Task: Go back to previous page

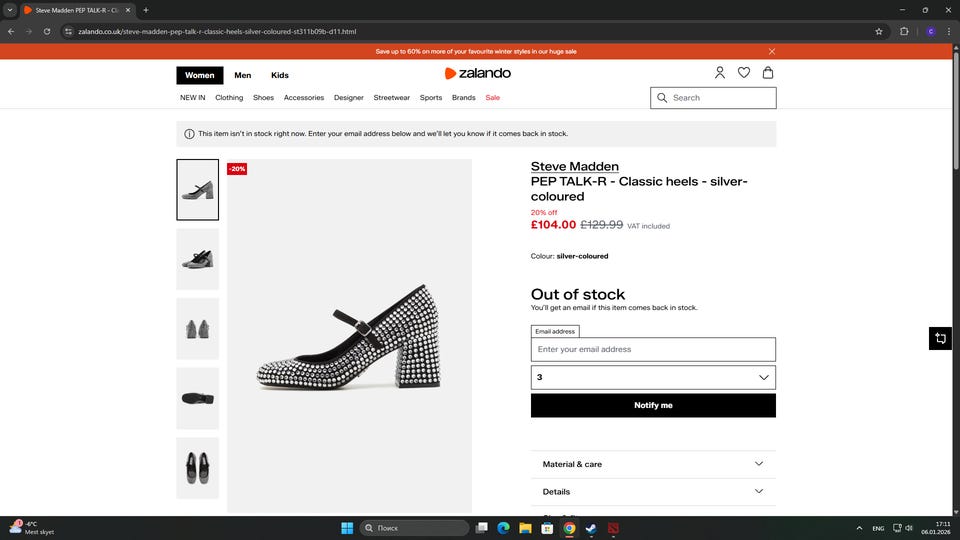Action: (x=11, y=31)
